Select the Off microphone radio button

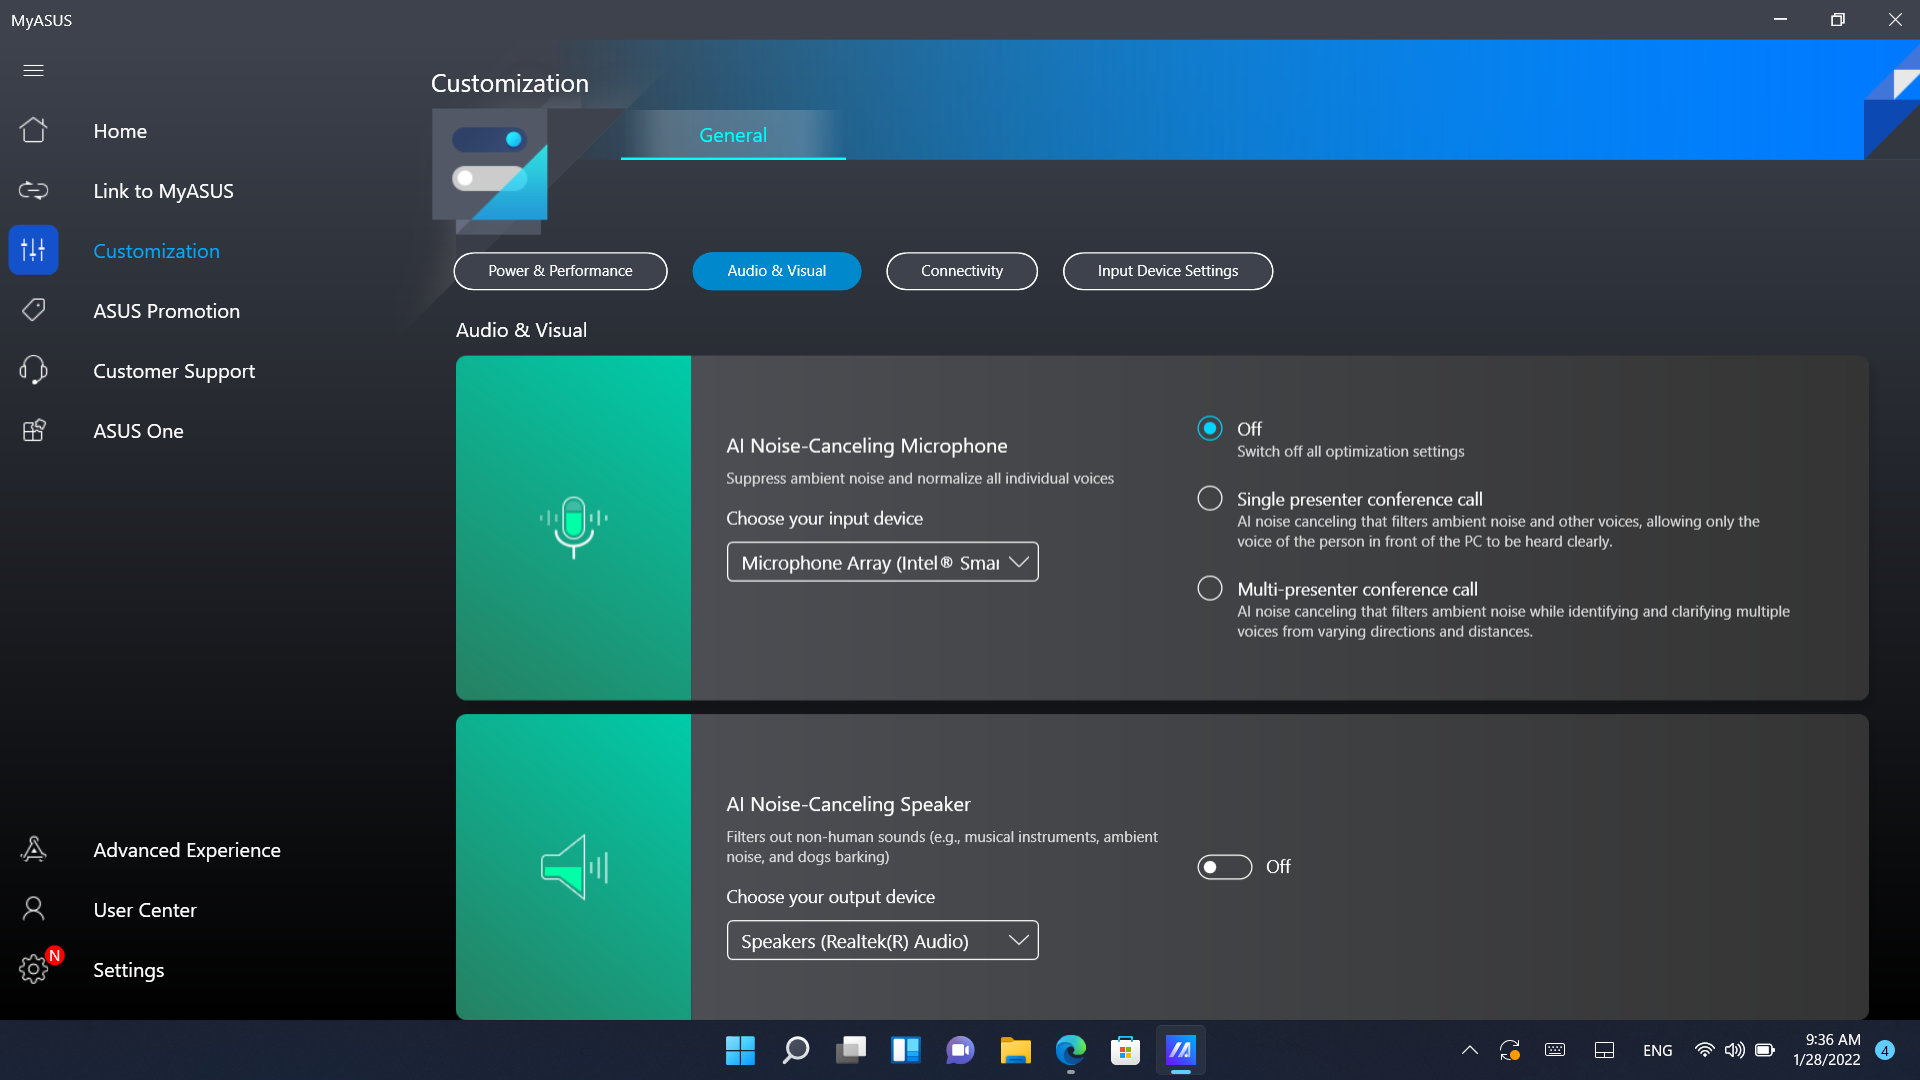click(x=1210, y=428)
